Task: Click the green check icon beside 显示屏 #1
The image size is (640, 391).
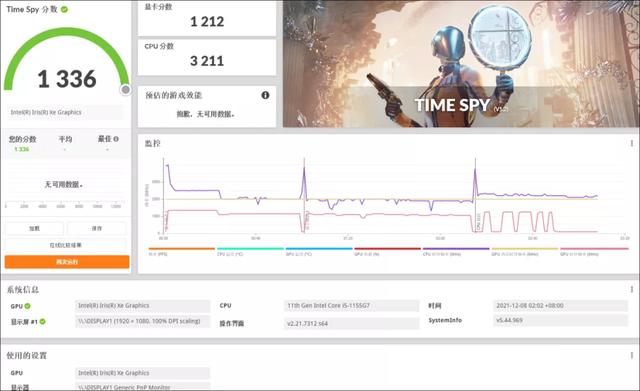Action: coord(42,322)
